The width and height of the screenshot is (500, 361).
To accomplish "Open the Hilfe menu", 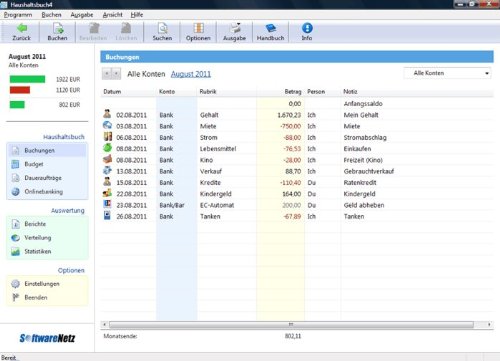I will pyautogui.click(x=137, y=15).
